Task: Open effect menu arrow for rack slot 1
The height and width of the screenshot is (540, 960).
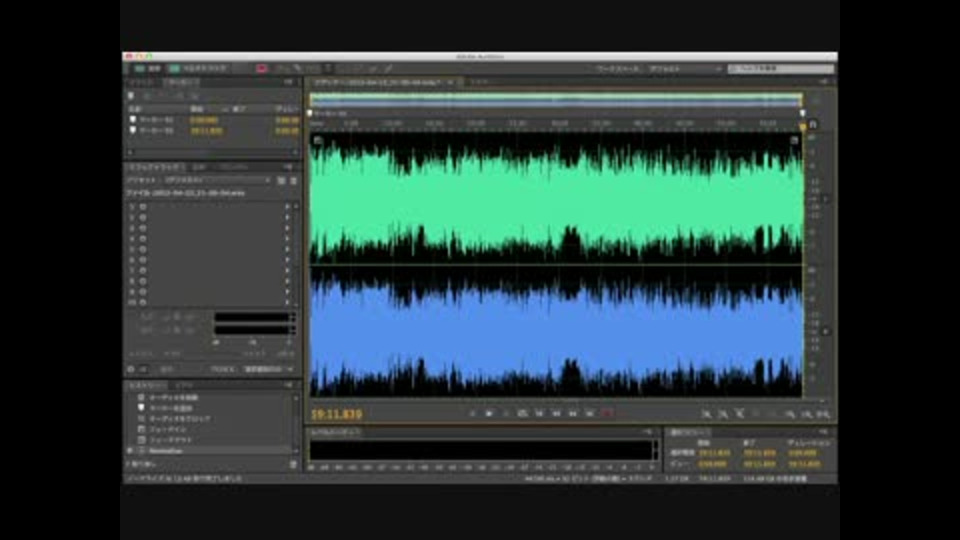Action: pos(287,207)
